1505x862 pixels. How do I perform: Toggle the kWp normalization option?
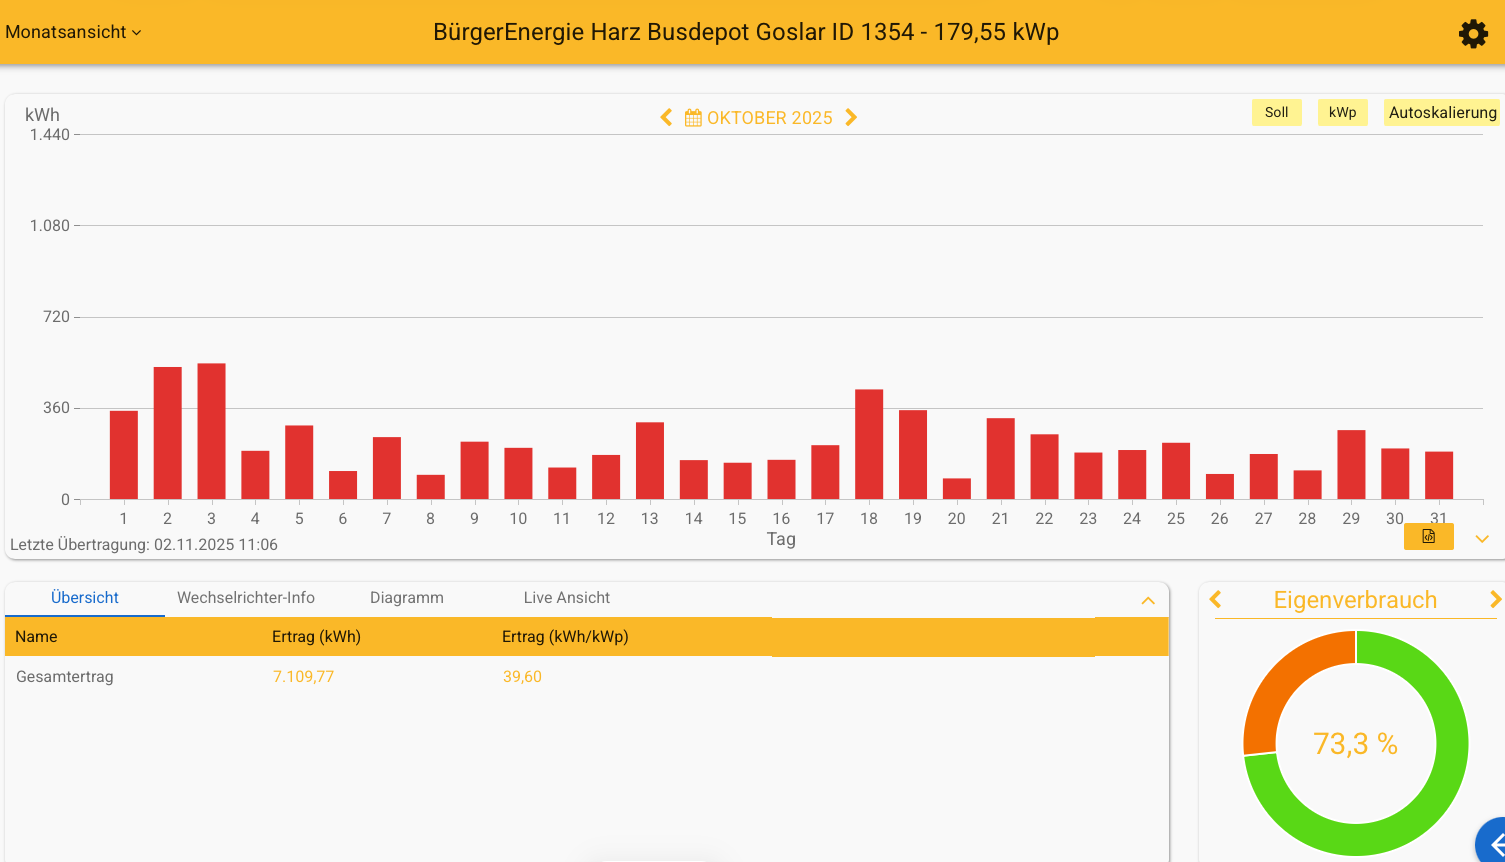(x=1342, y=113)
